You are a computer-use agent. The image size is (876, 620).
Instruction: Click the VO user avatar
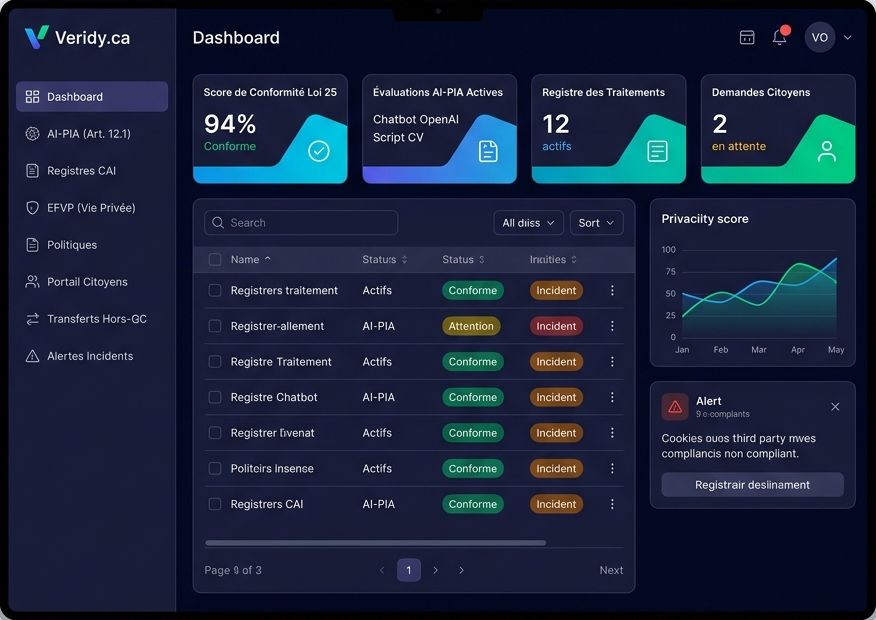point(820,37)
